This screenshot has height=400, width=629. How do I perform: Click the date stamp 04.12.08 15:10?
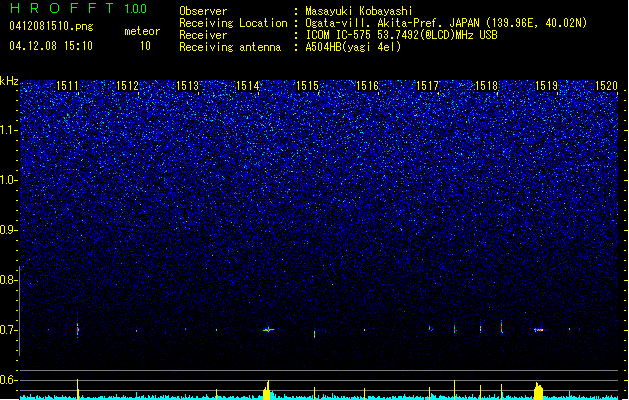(51, 45)
